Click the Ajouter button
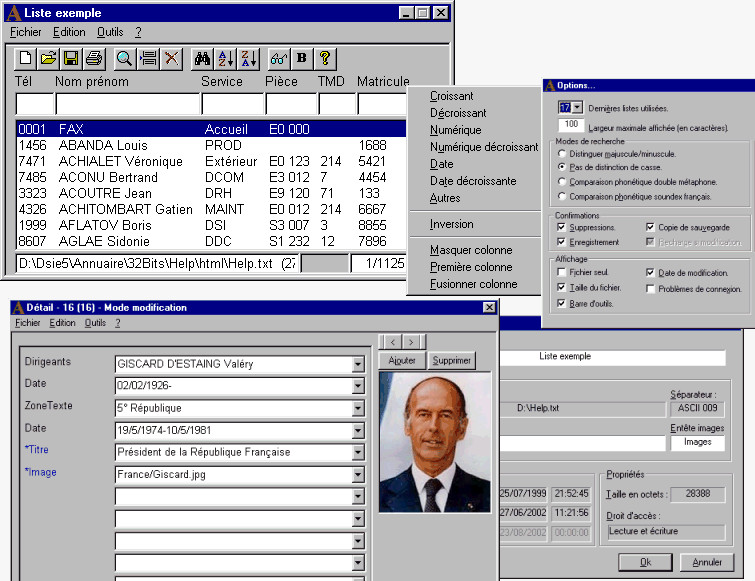 (402, 361)
